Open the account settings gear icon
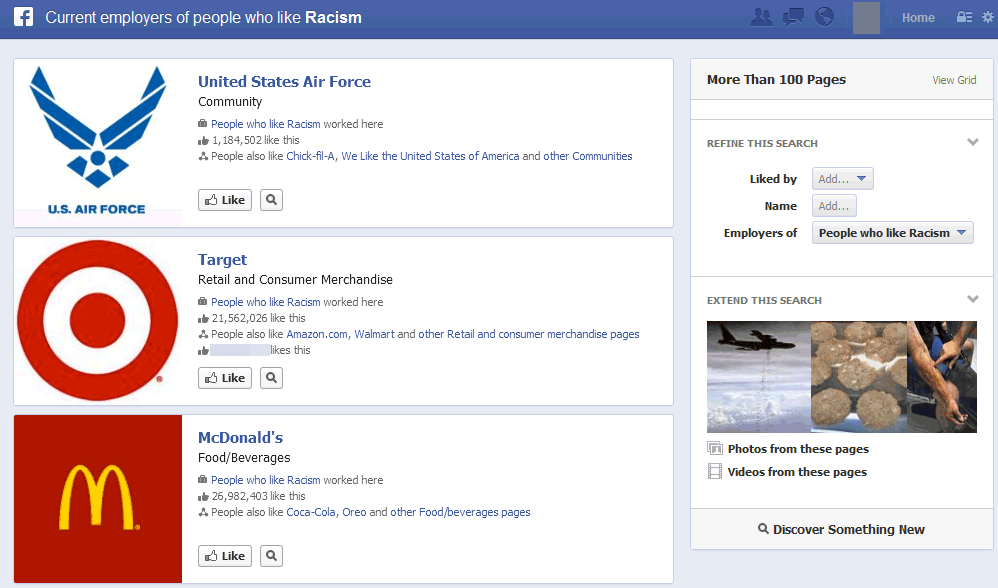 (x=987, y=17)
